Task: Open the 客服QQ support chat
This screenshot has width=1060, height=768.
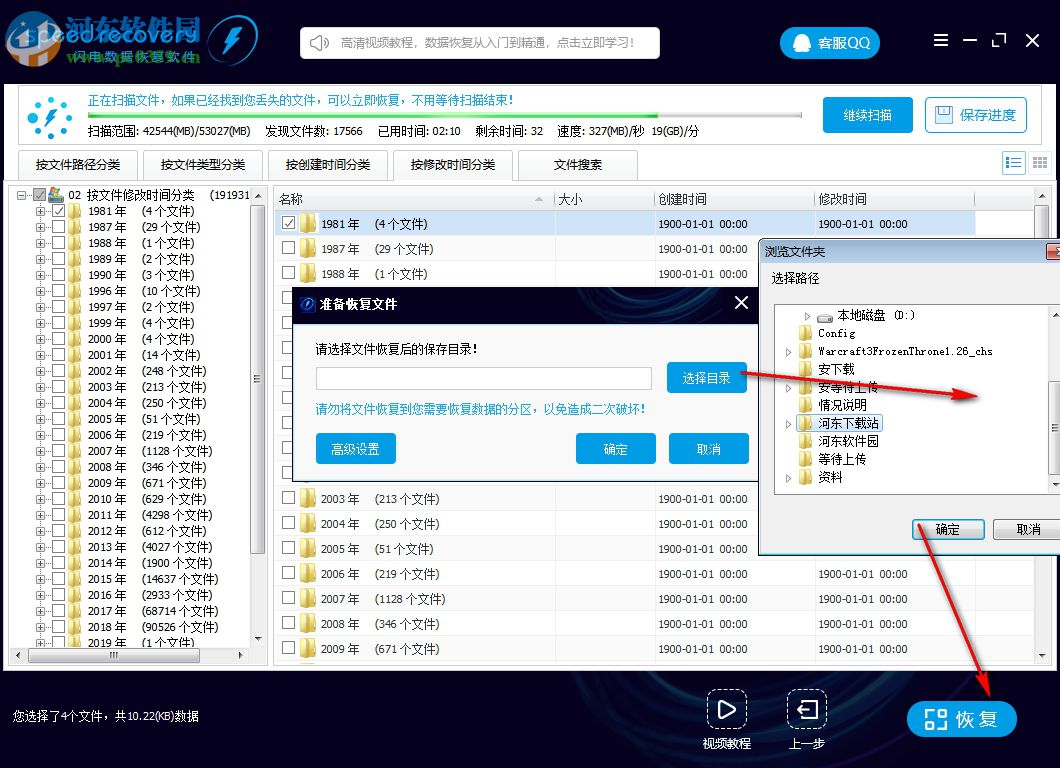Action: (x=829, y=43)
